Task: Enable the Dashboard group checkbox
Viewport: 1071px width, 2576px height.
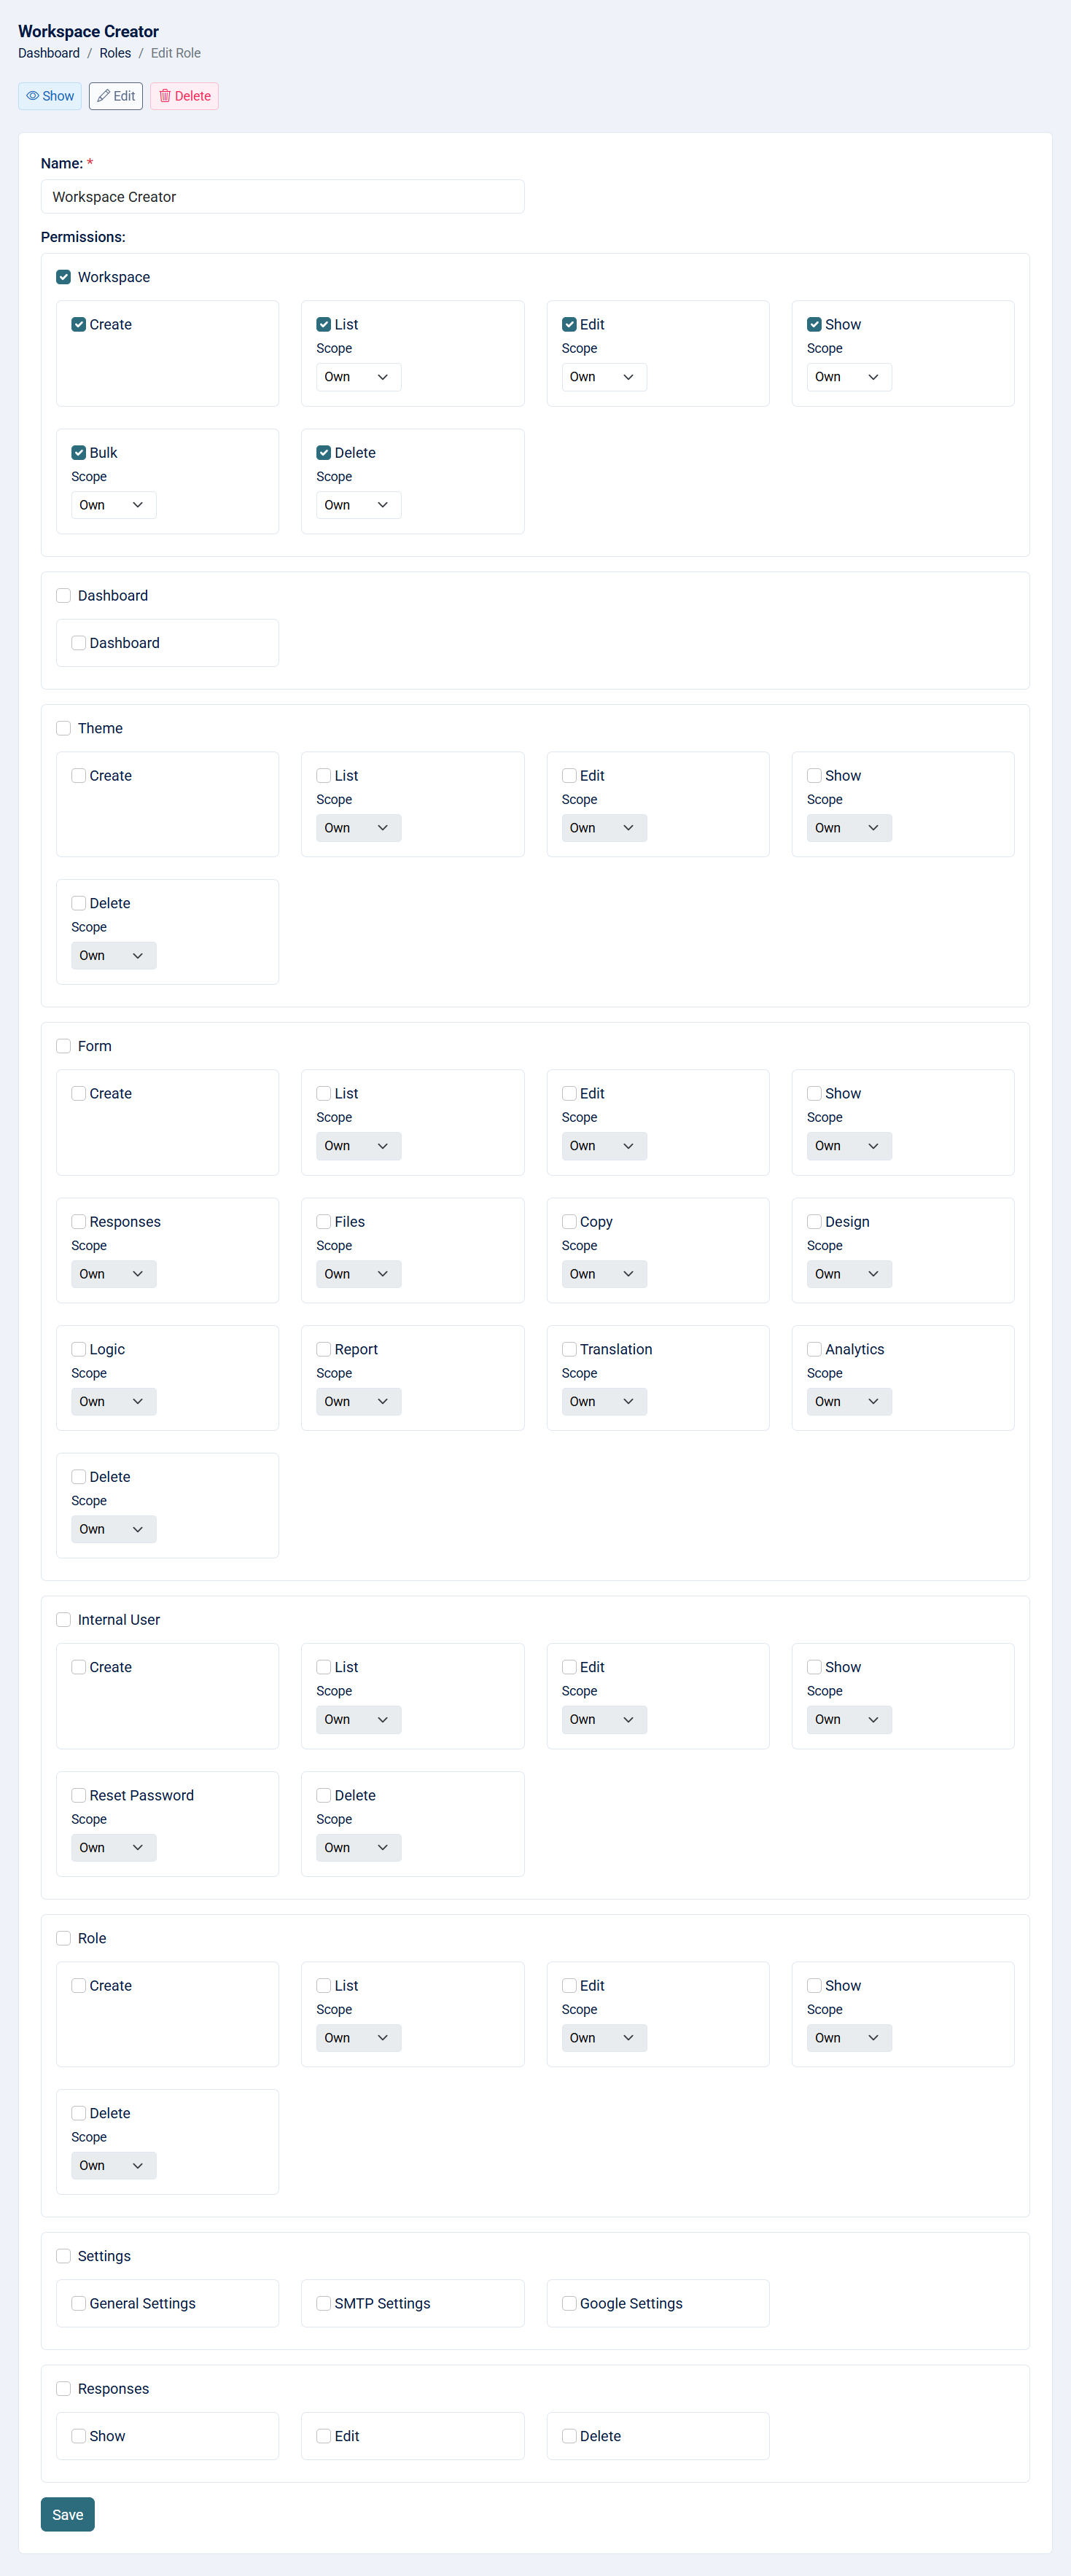Action: [x=64, y=595]
